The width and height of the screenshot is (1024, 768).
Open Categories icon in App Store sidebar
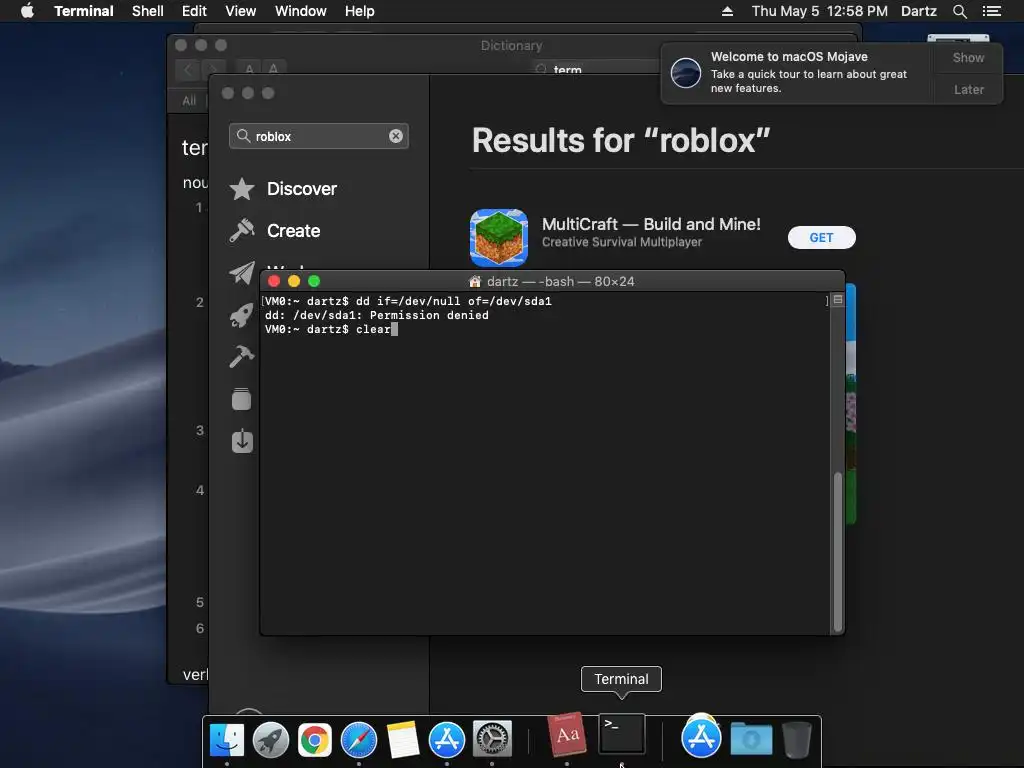point(242,399)
